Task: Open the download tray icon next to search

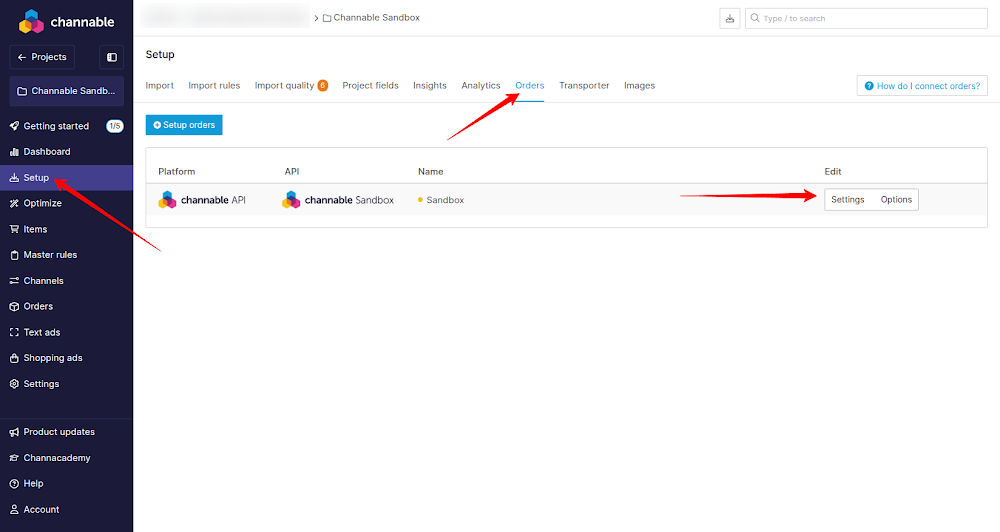Action: click(730, 18)
